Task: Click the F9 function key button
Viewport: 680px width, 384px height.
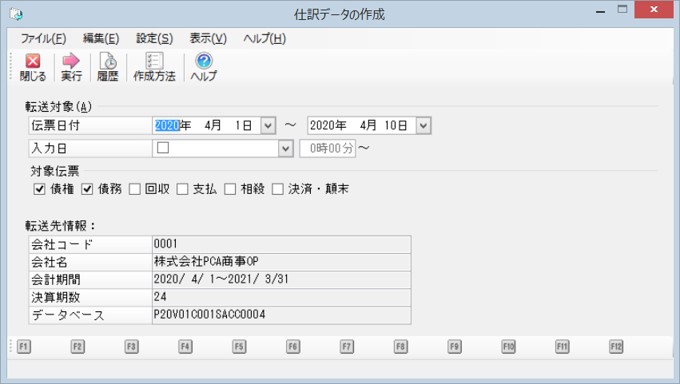Action: [454, 346]
